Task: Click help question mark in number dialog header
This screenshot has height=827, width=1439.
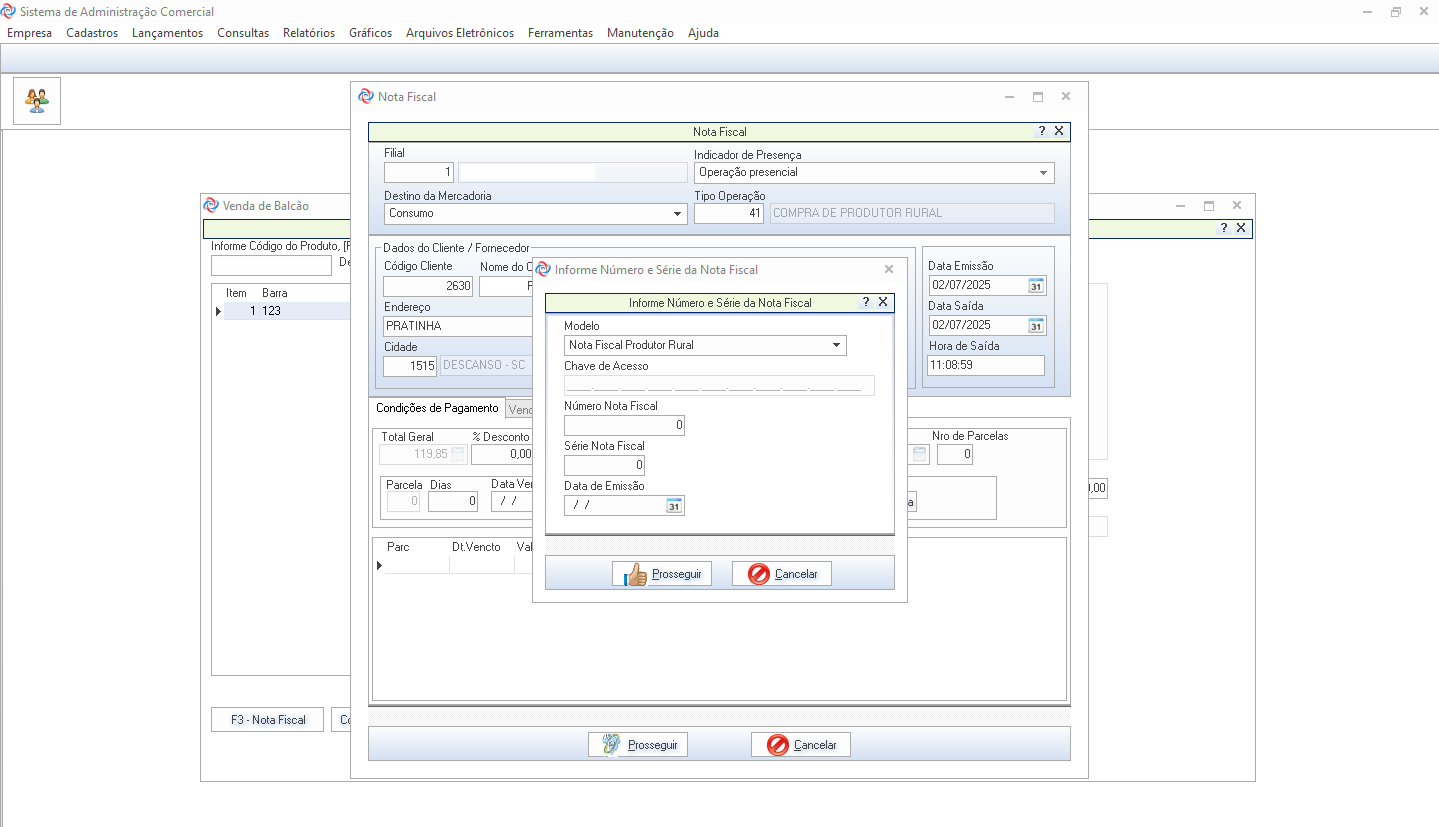Action: [x=866, y=302]
